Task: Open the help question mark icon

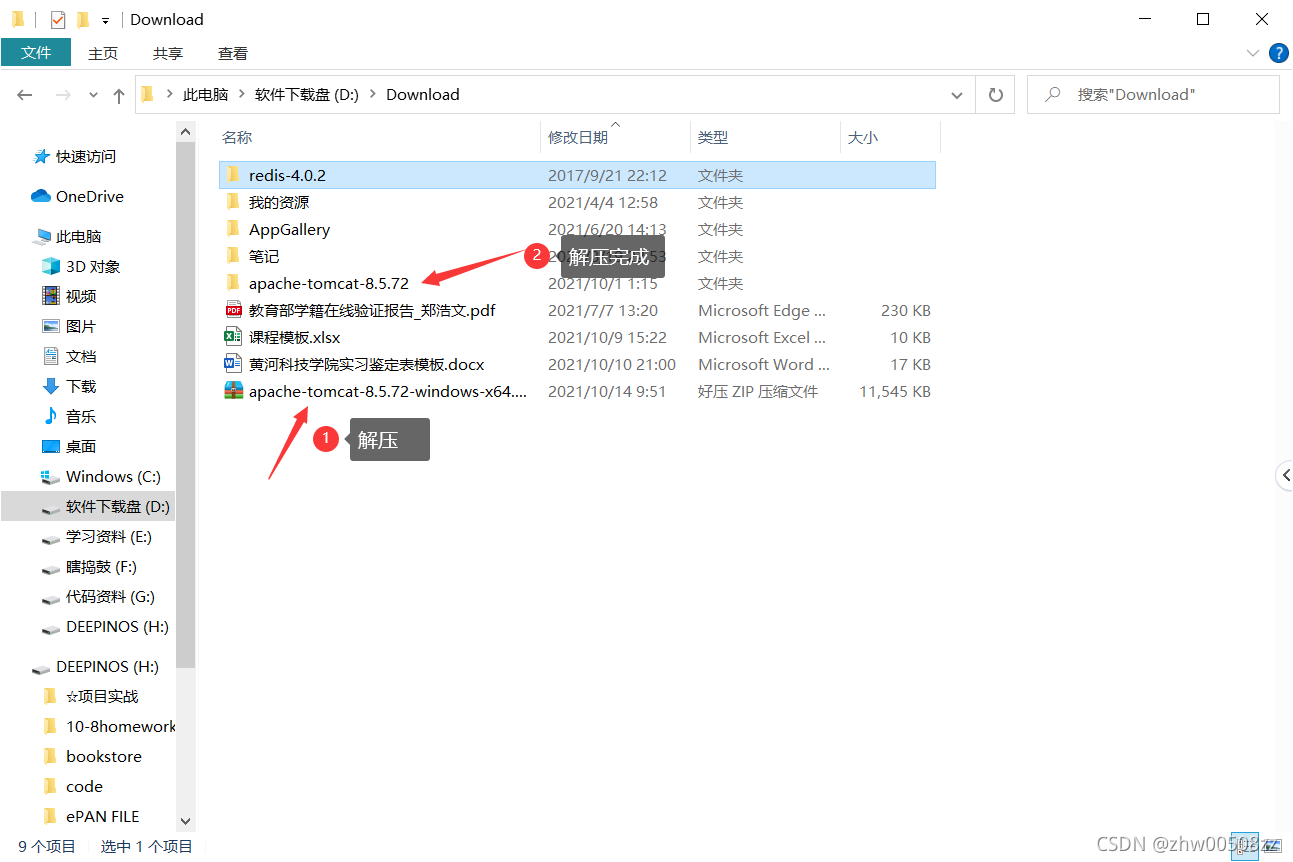Action: 1278,53
